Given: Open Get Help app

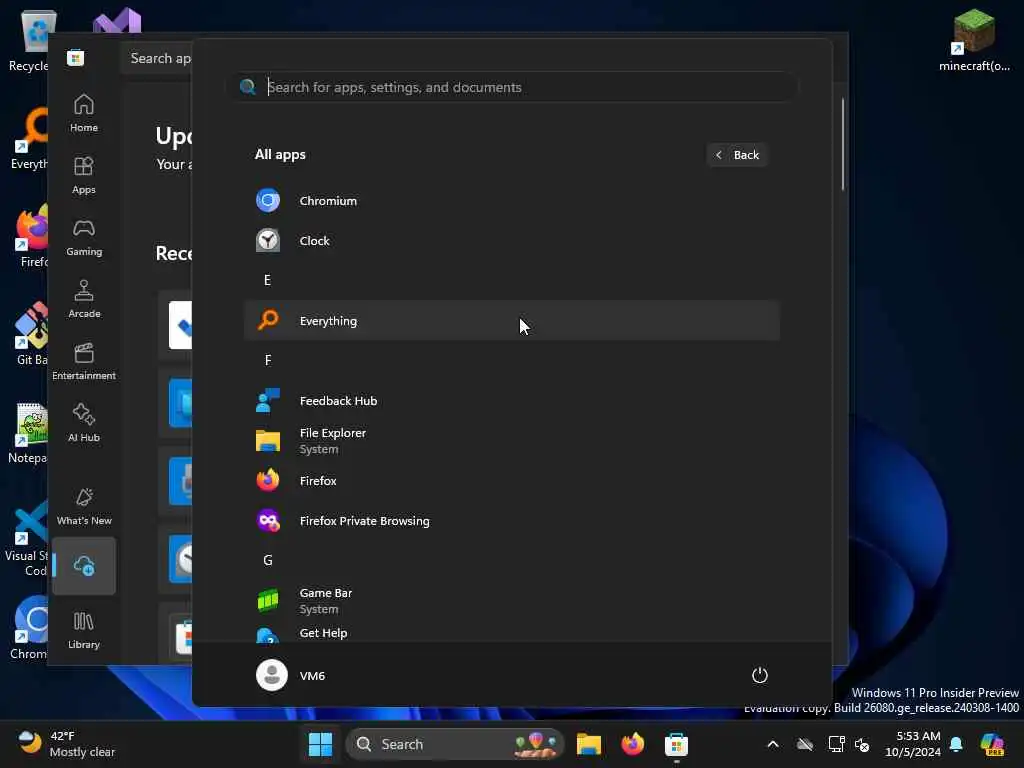Looking at the screenshot, I should coord(511,632).
